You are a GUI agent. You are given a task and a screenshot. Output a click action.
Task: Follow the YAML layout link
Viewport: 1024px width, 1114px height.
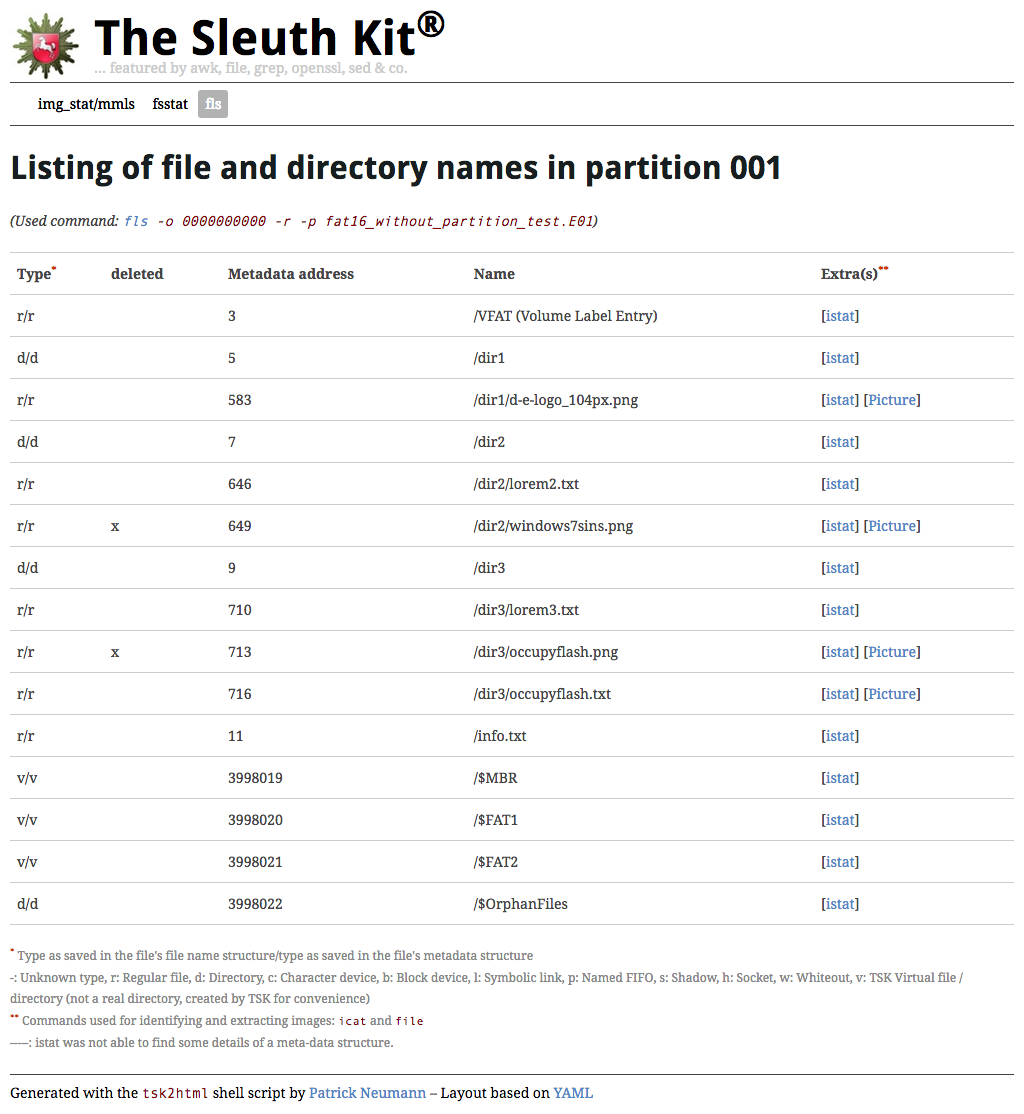coord(573,1093)
